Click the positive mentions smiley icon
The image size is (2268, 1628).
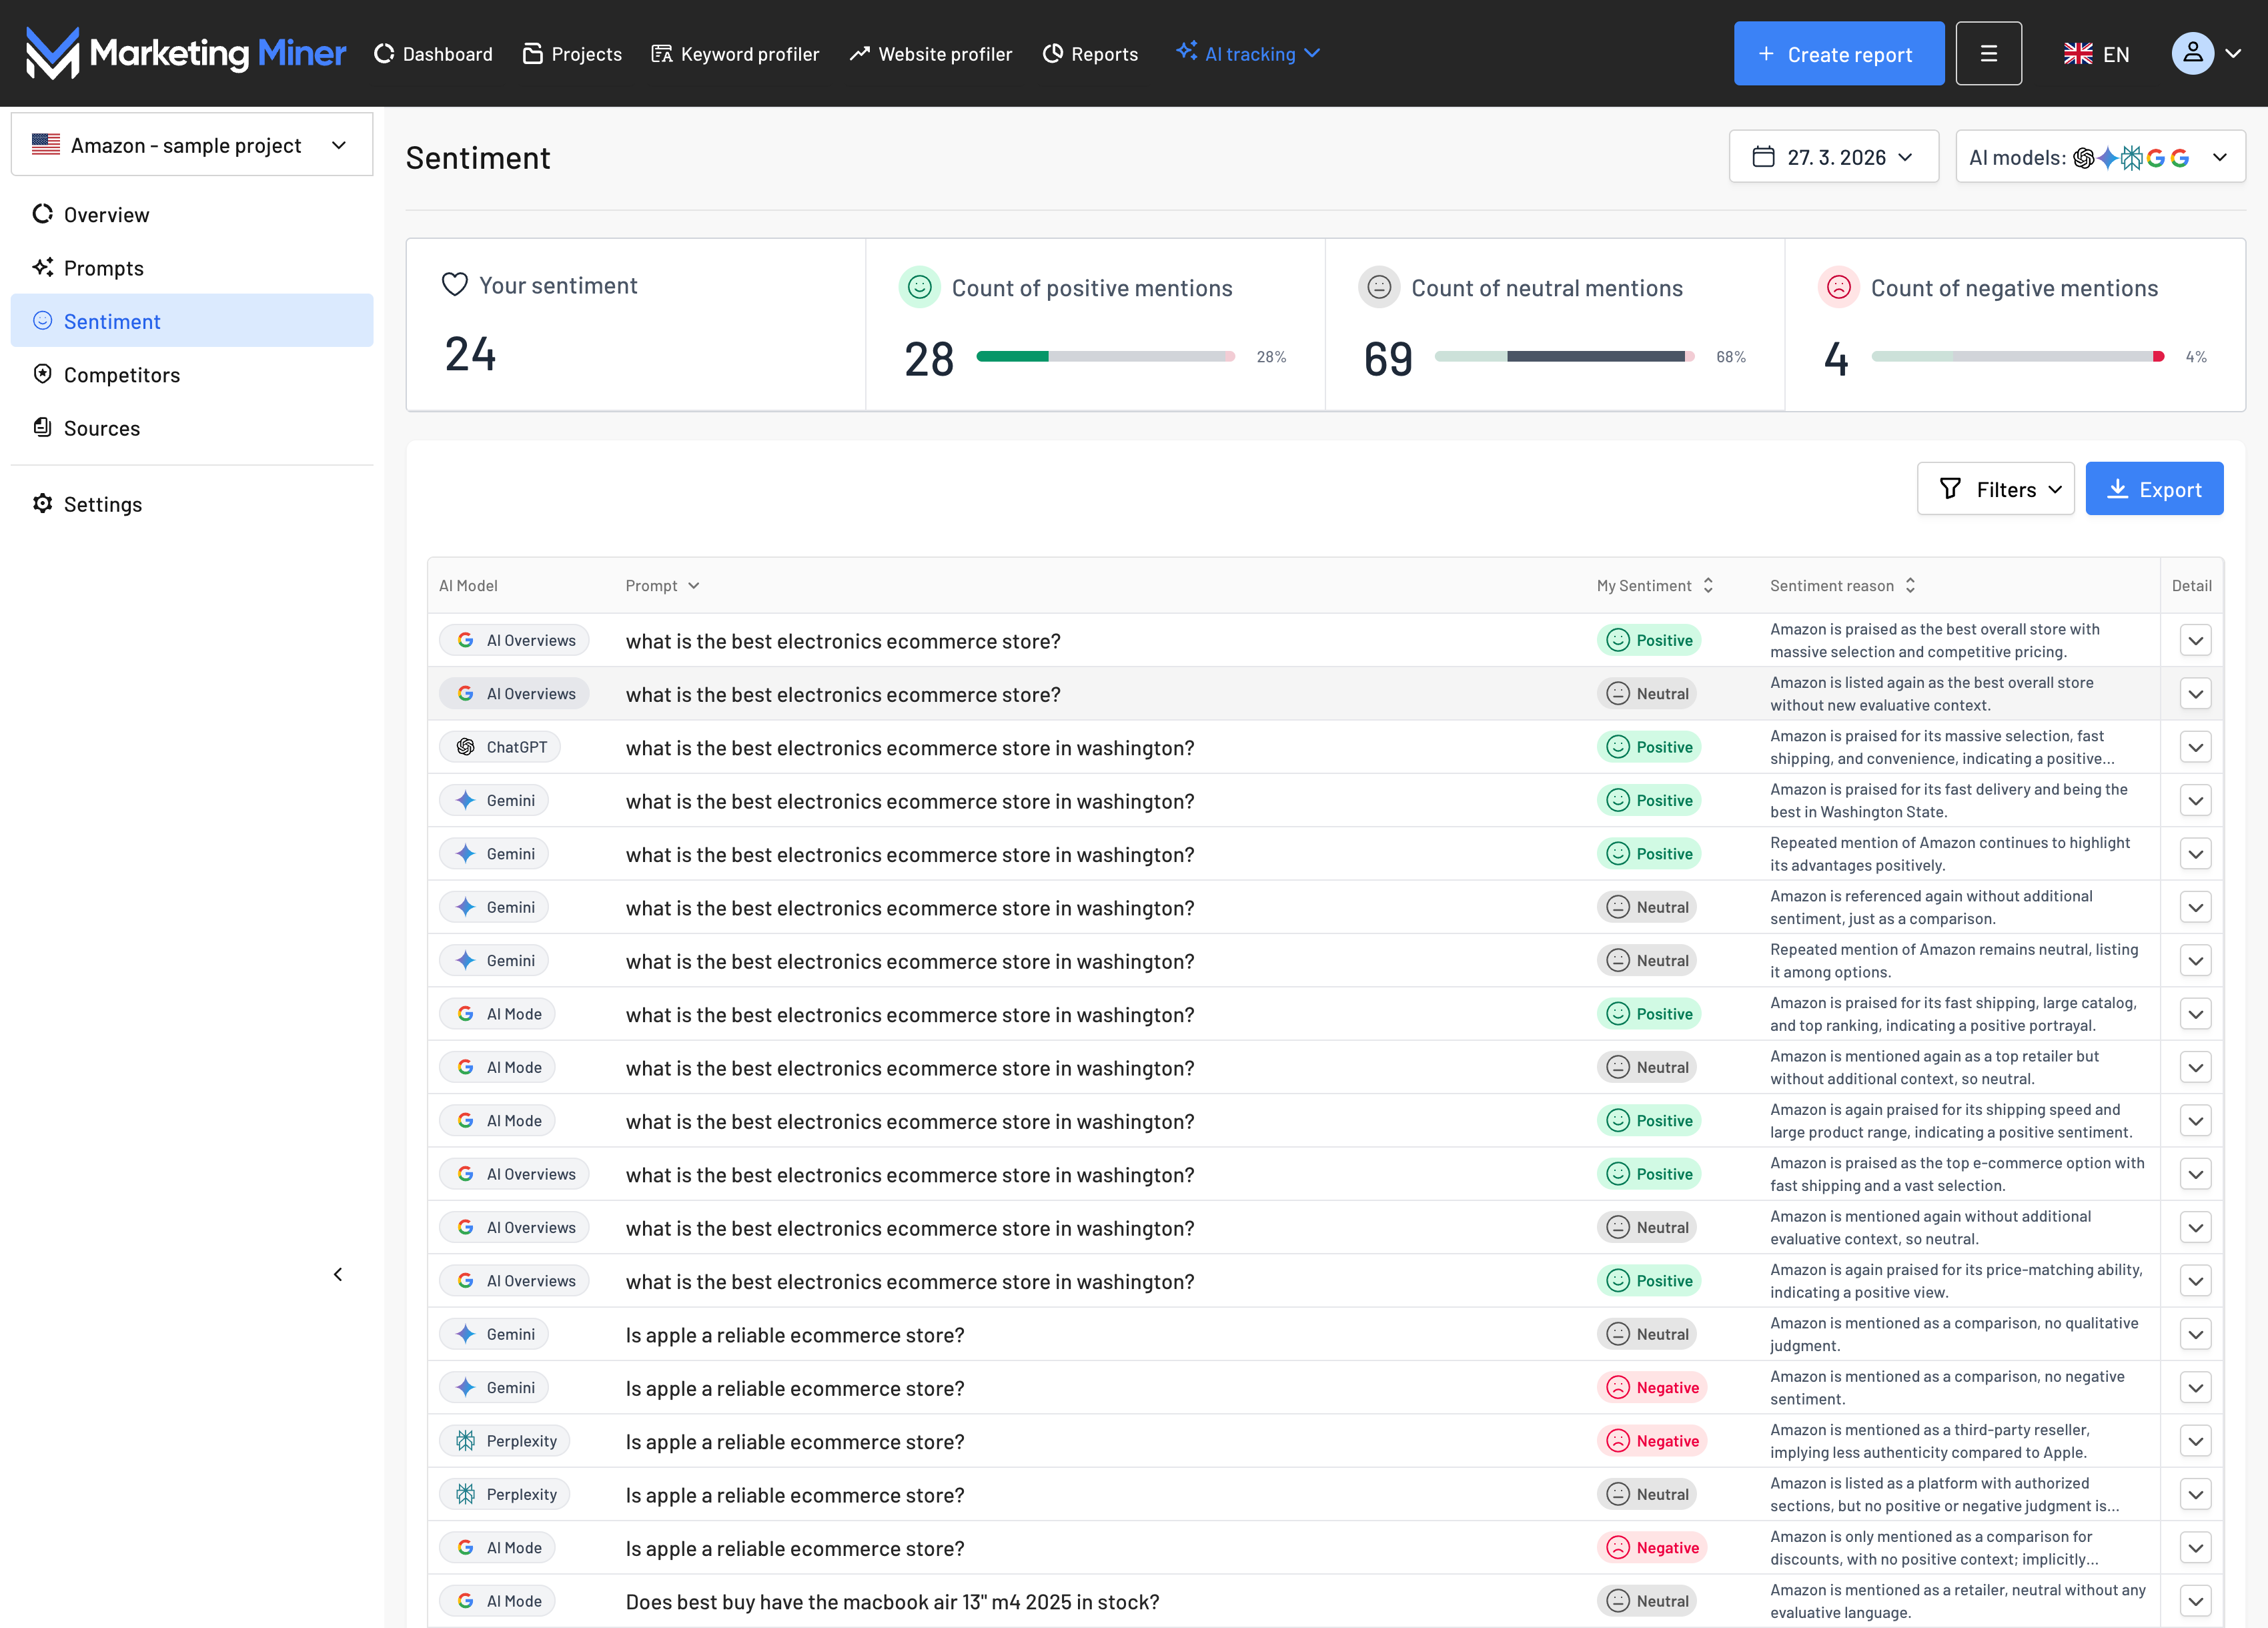pyautogui.click(x=919, y=288)
